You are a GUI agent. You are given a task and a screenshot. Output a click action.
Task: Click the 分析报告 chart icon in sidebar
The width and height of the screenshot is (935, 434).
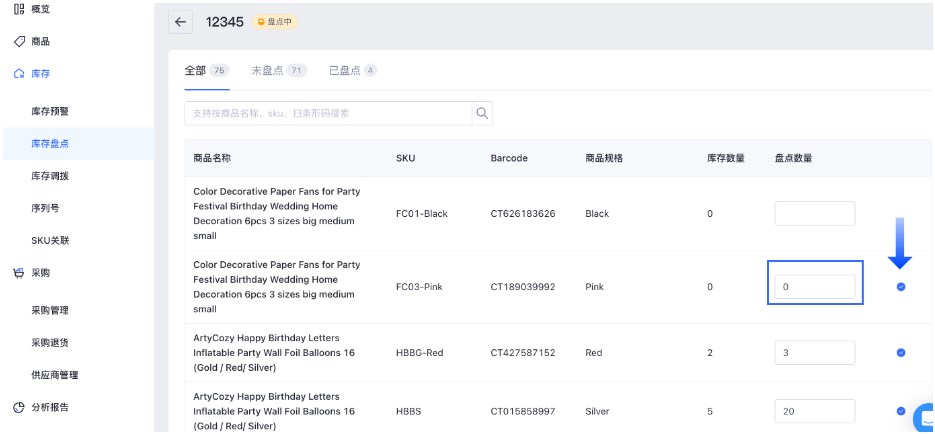coord(18,407)
